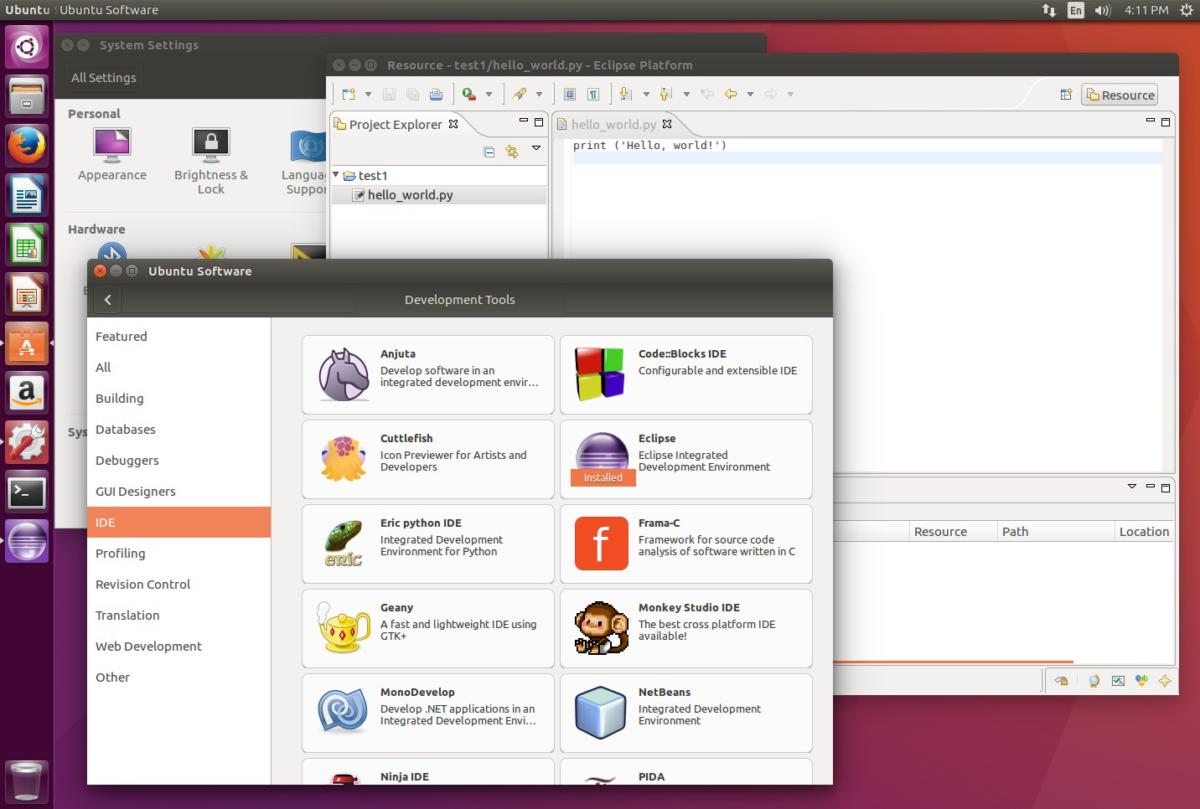Click the Next annotation arrow icon in Eclipse
This screenshot has width=1200, height=809.
(x=625, y=94)
